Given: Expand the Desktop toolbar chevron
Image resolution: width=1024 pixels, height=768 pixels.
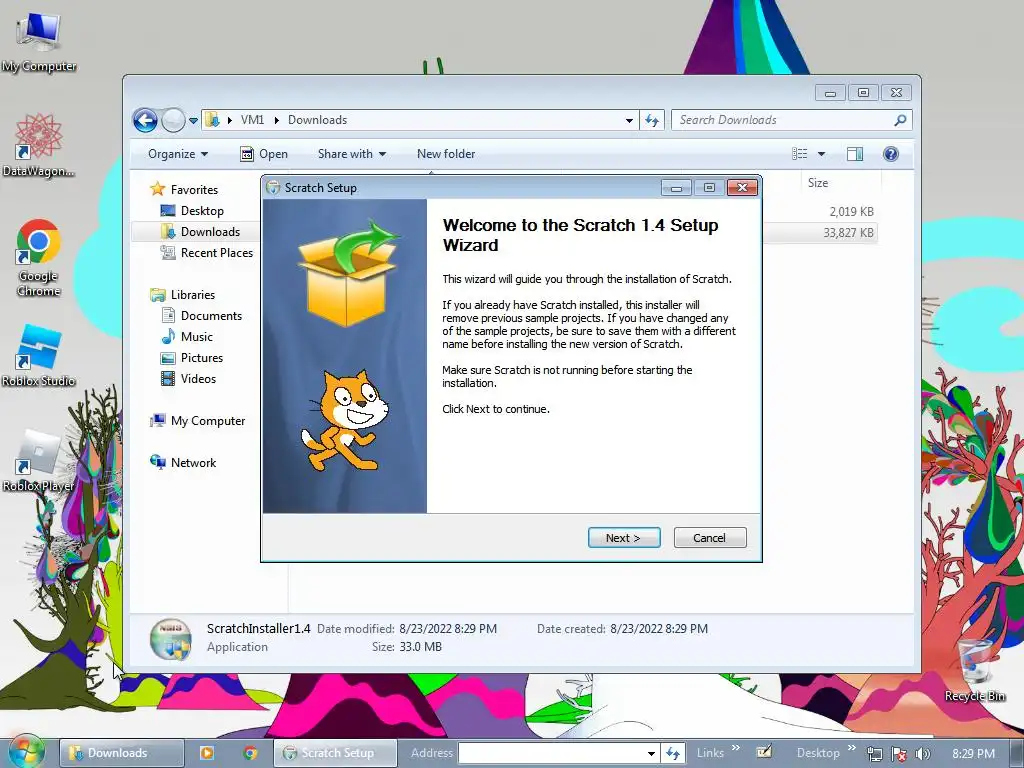Looking at the screenshot, I should pos(851,748).
